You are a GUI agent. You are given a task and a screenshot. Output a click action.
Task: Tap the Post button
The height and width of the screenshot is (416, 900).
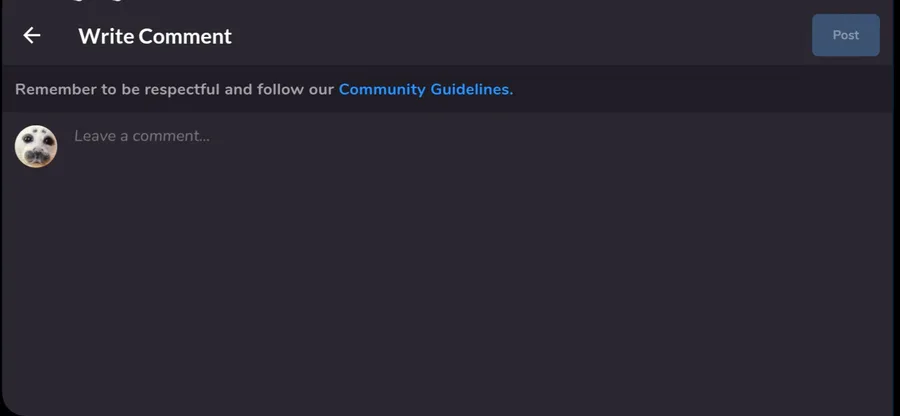click(x=845, y=35)
